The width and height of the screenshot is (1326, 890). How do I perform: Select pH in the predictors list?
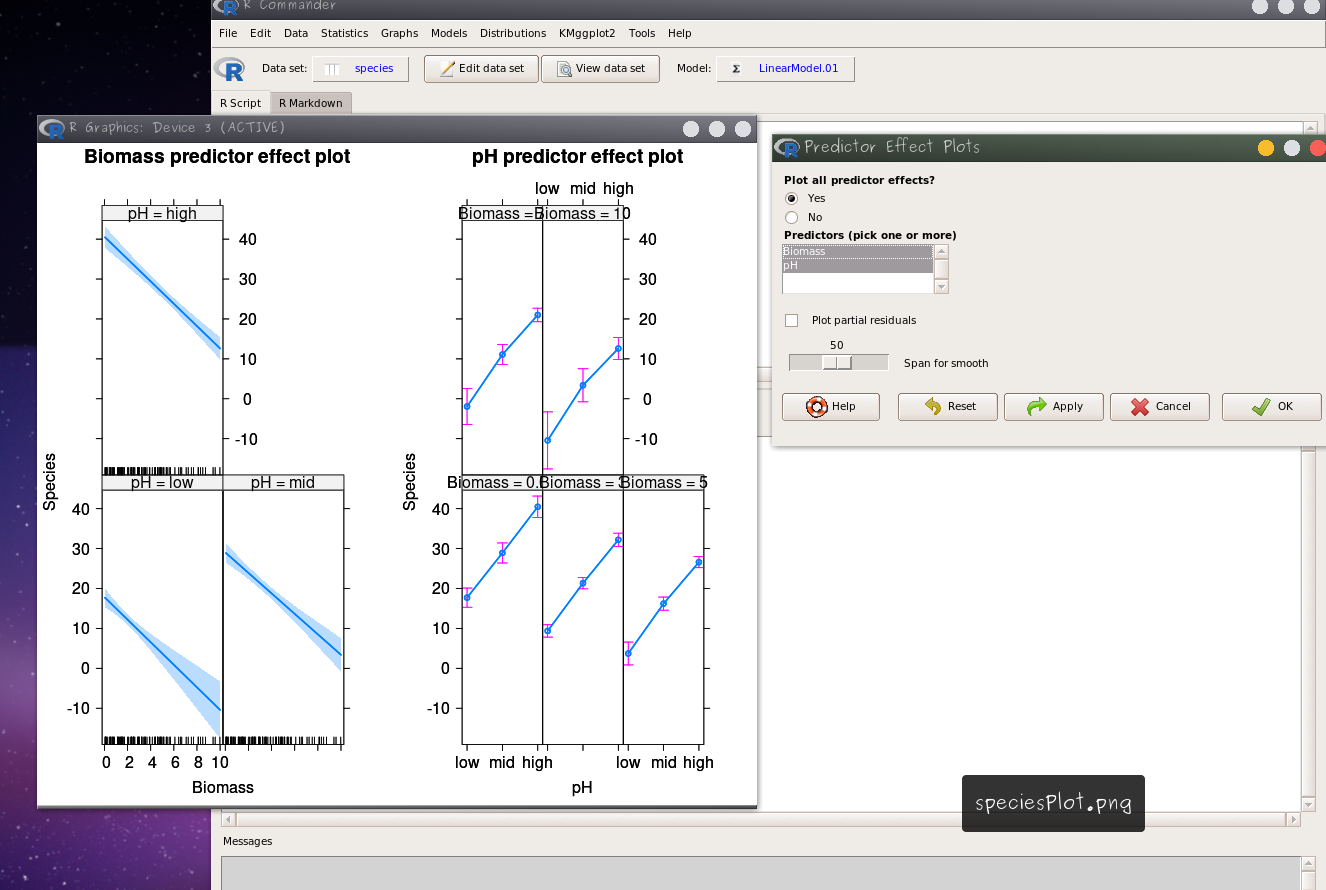click(x=856, y=266)
